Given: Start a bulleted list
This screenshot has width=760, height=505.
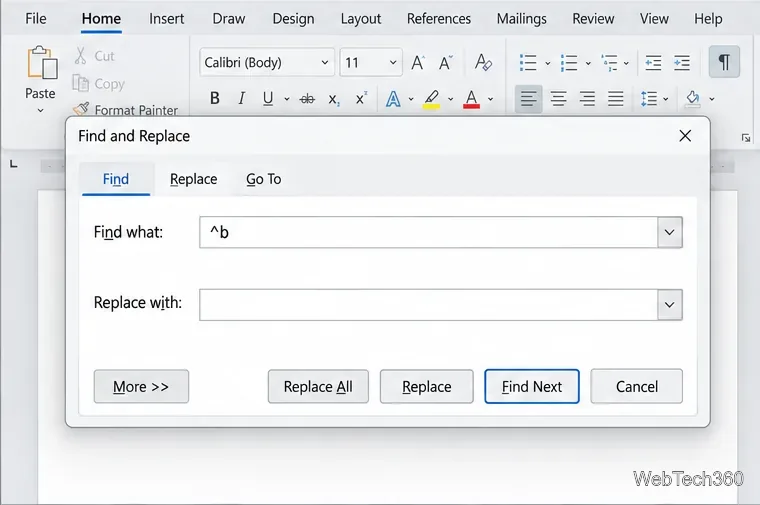Looking at the screenshot, I should click(528, 63).
